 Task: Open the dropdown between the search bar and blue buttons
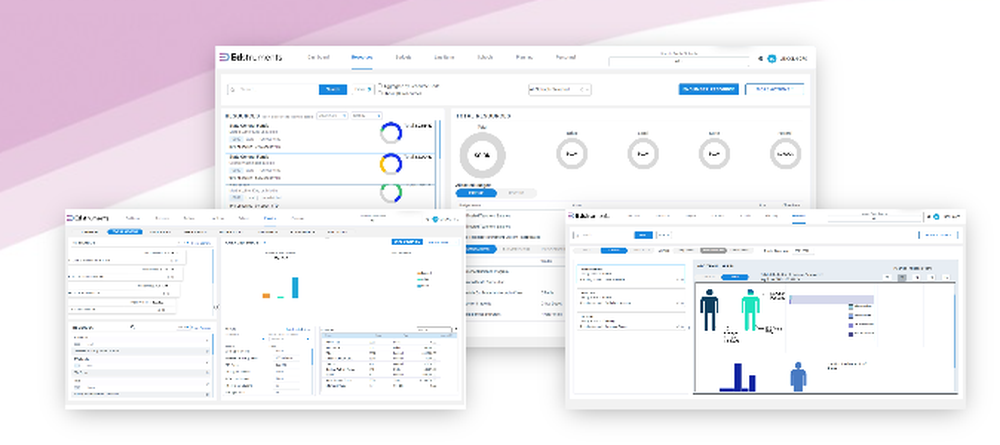point(559,90)
